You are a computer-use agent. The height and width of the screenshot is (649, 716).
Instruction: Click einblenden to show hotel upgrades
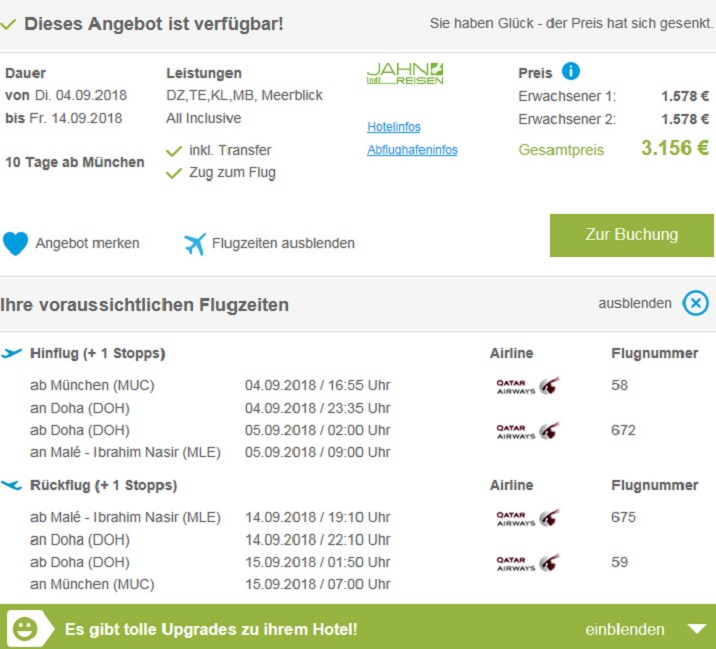click(625, 630)
